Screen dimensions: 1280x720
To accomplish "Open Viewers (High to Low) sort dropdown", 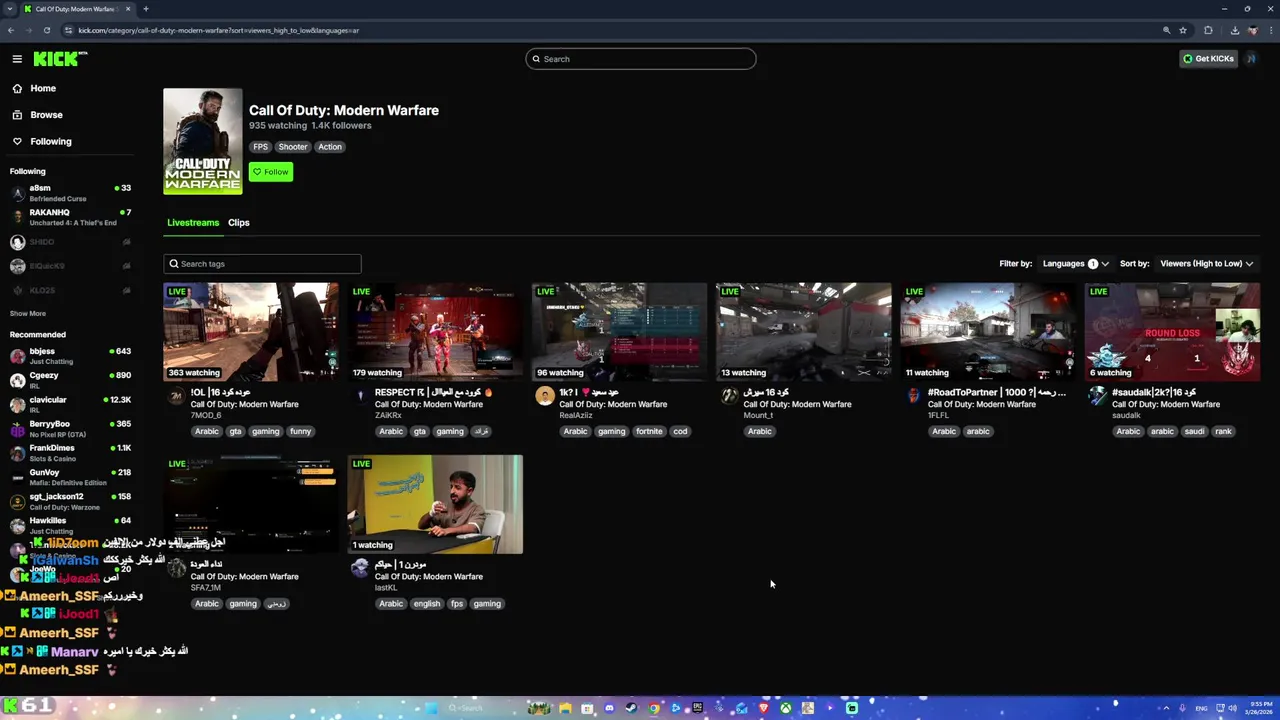I will pos(1206,264).
